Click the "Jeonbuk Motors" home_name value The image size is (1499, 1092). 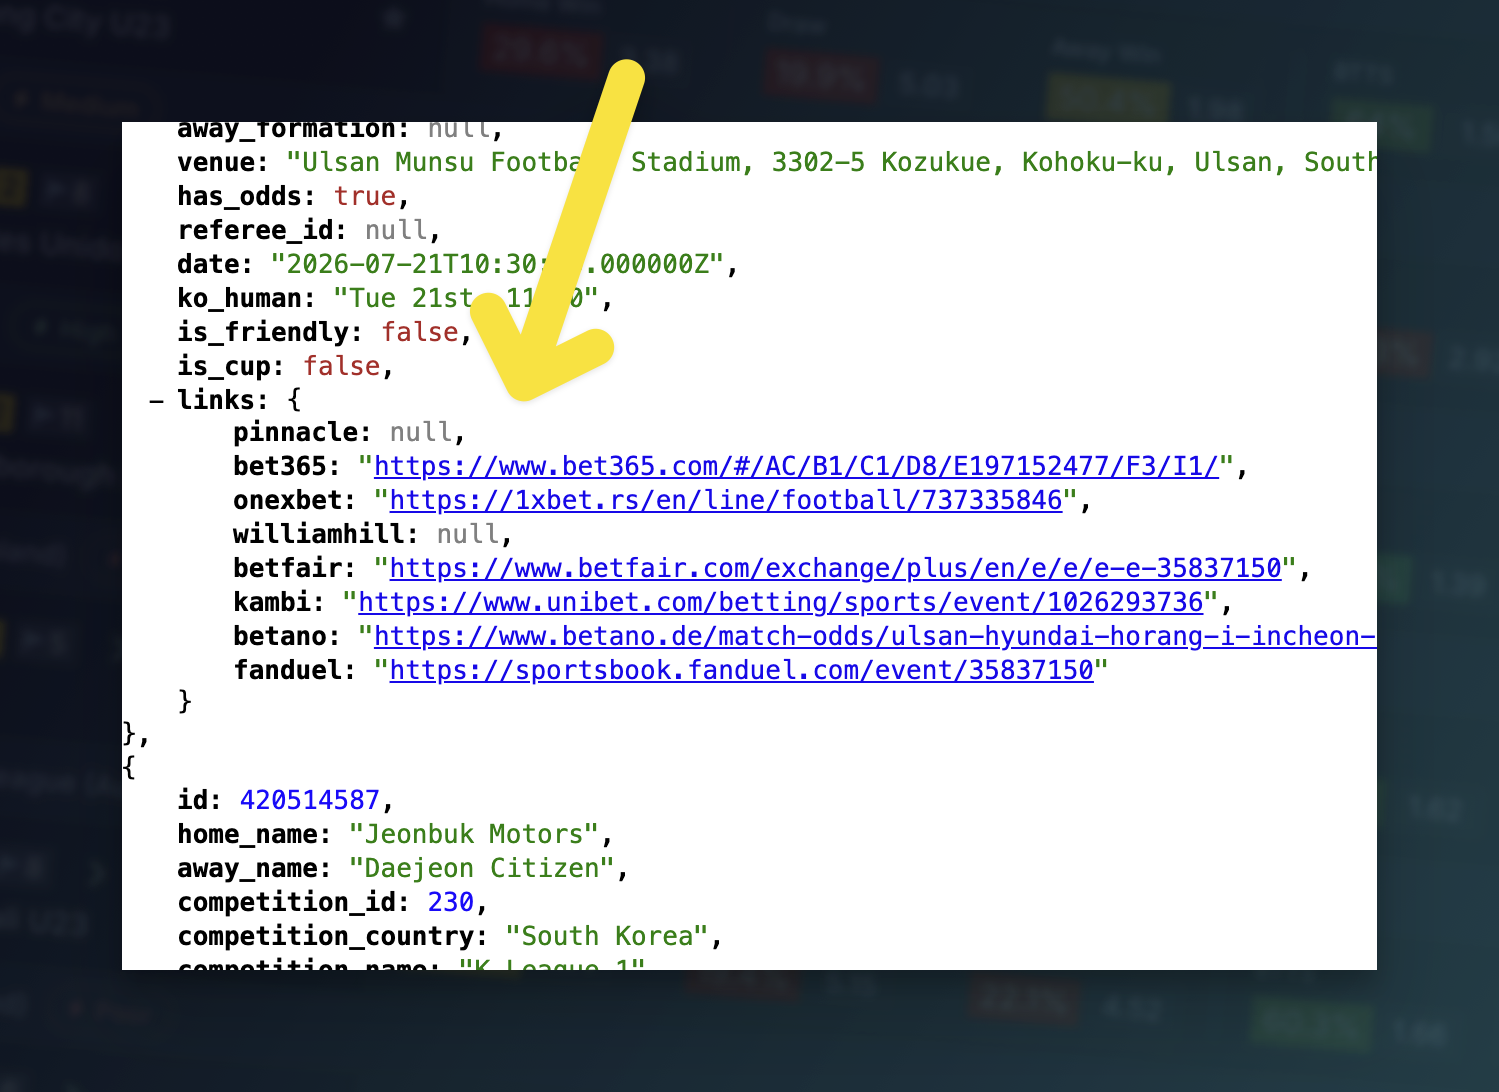(x=474, y=835)
